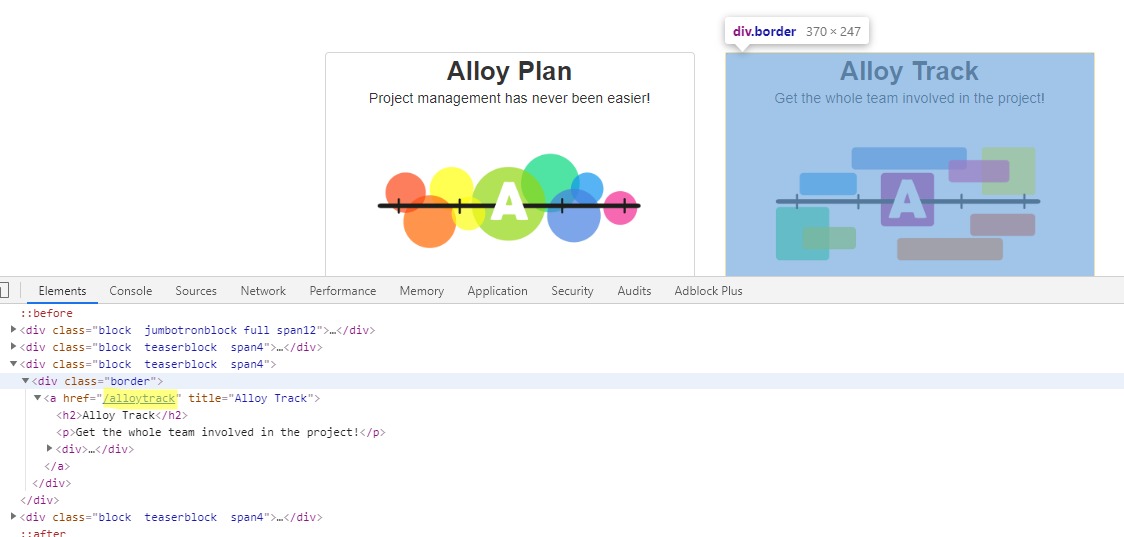The width and height of the screenshot is (1124, 537).
Task: Click the Alloy Plan heading link
Action: click(509, 72)
